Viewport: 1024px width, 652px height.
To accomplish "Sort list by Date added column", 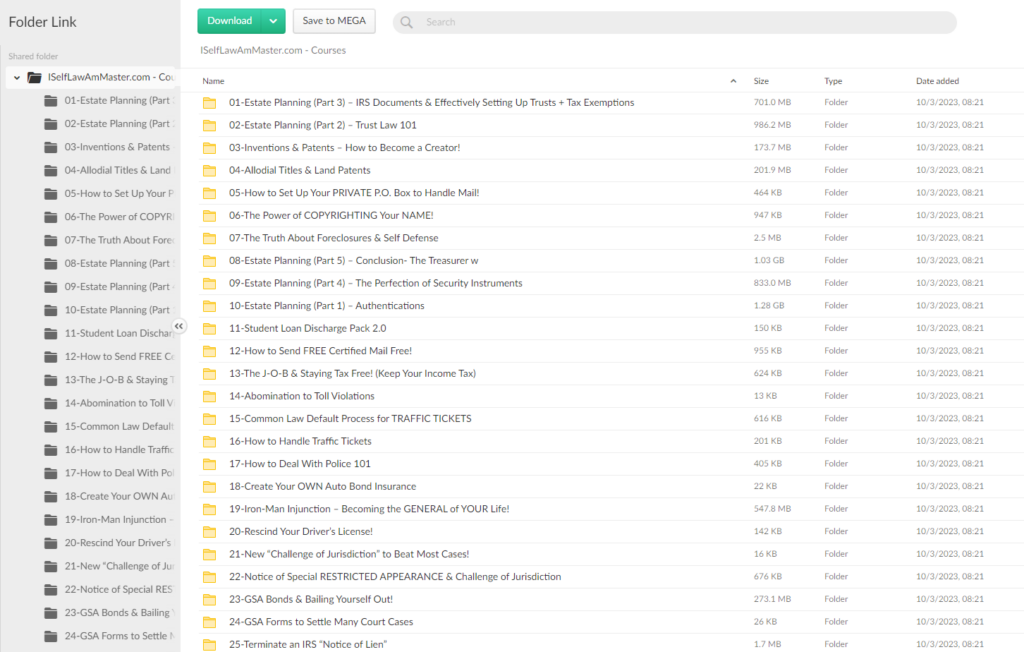I will pos(936,81).
